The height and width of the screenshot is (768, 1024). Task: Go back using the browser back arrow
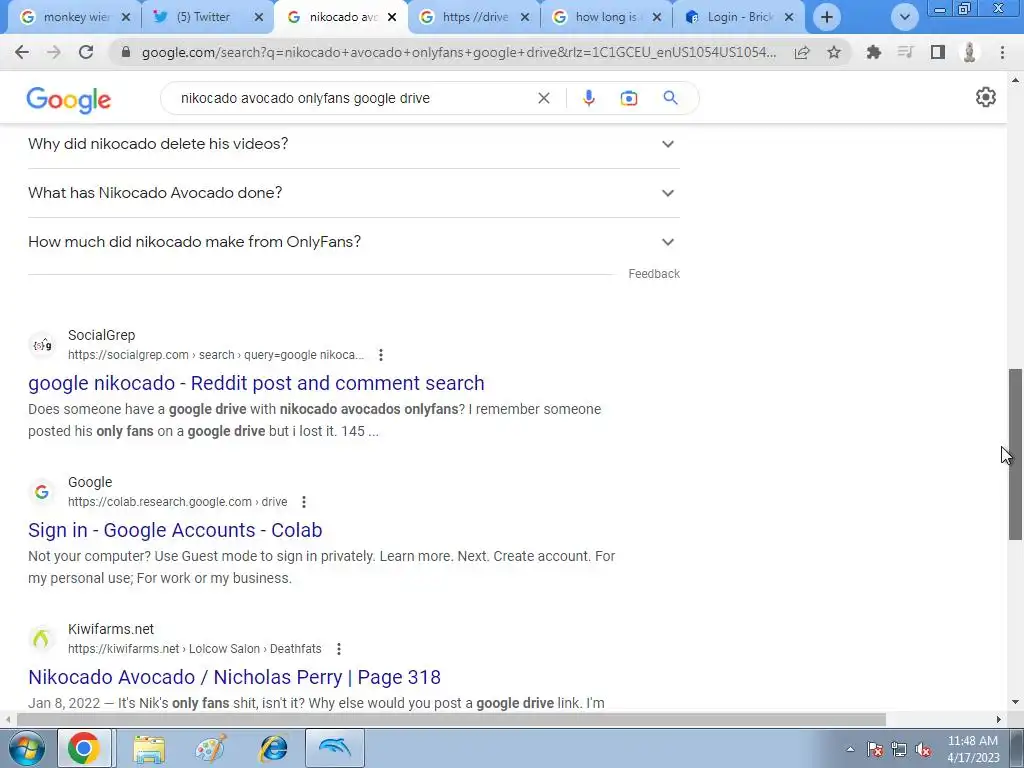point(22,52)
